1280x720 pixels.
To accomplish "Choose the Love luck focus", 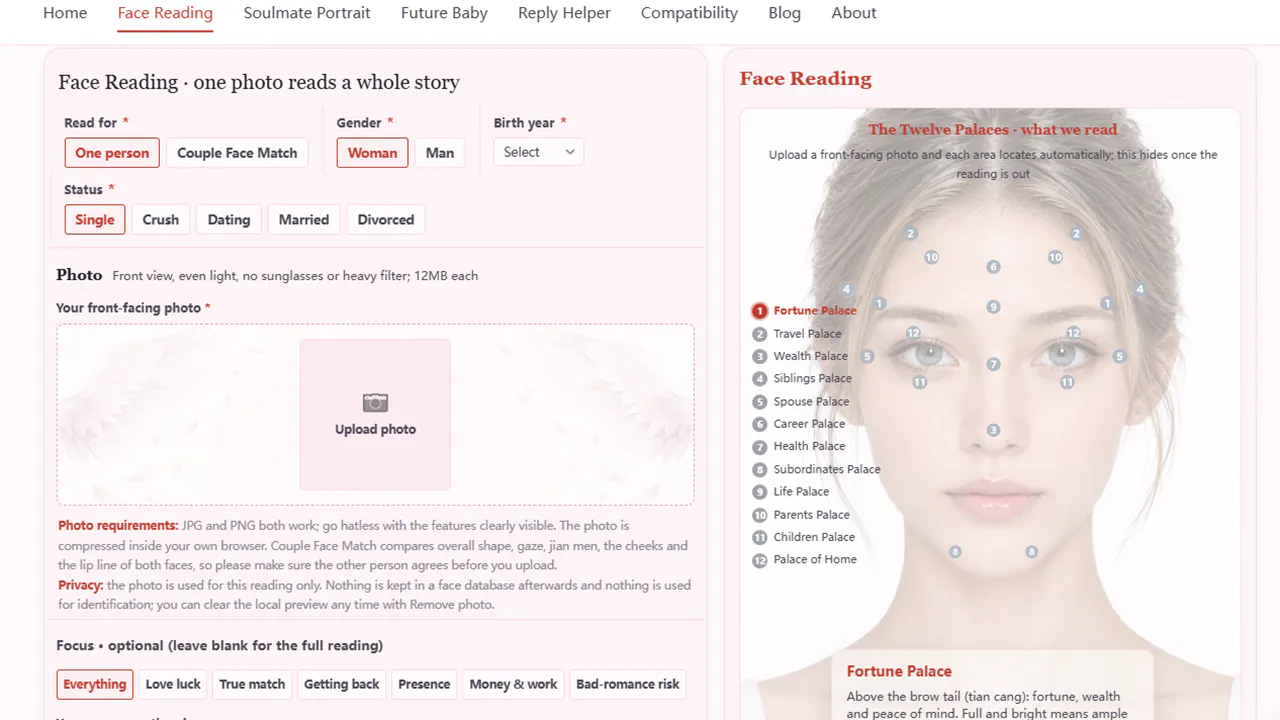I will click(x=173, y=684).
